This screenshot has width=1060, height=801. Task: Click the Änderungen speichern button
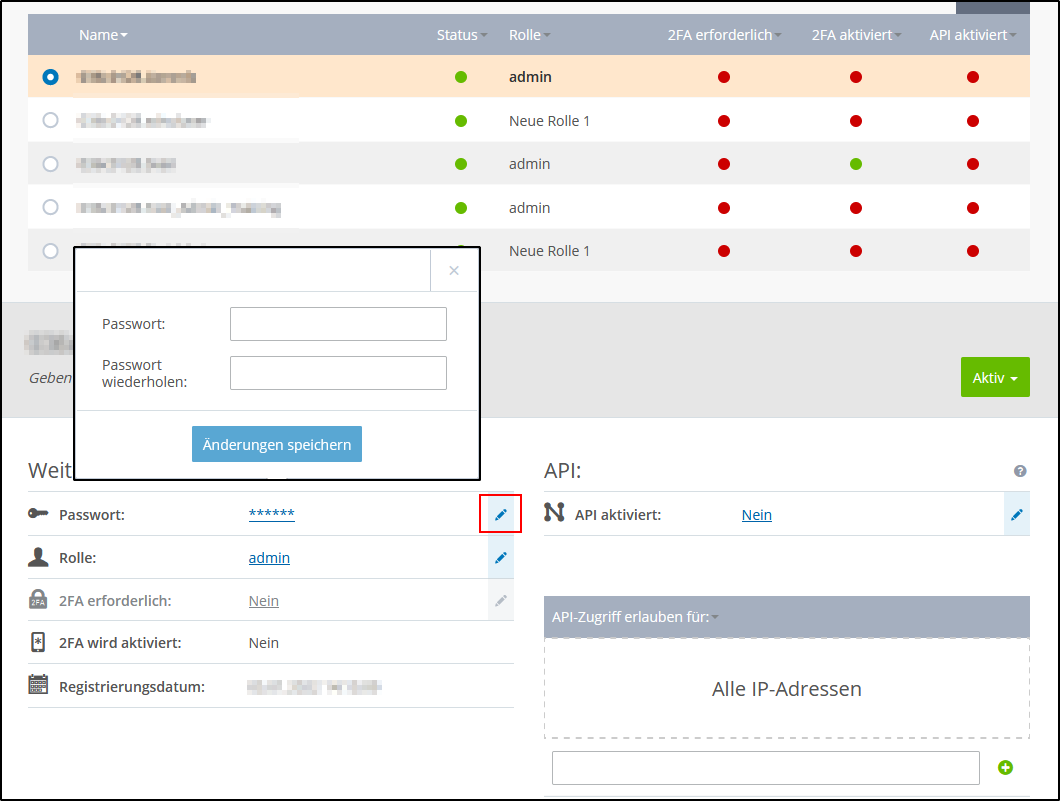[x=277, y=444]
